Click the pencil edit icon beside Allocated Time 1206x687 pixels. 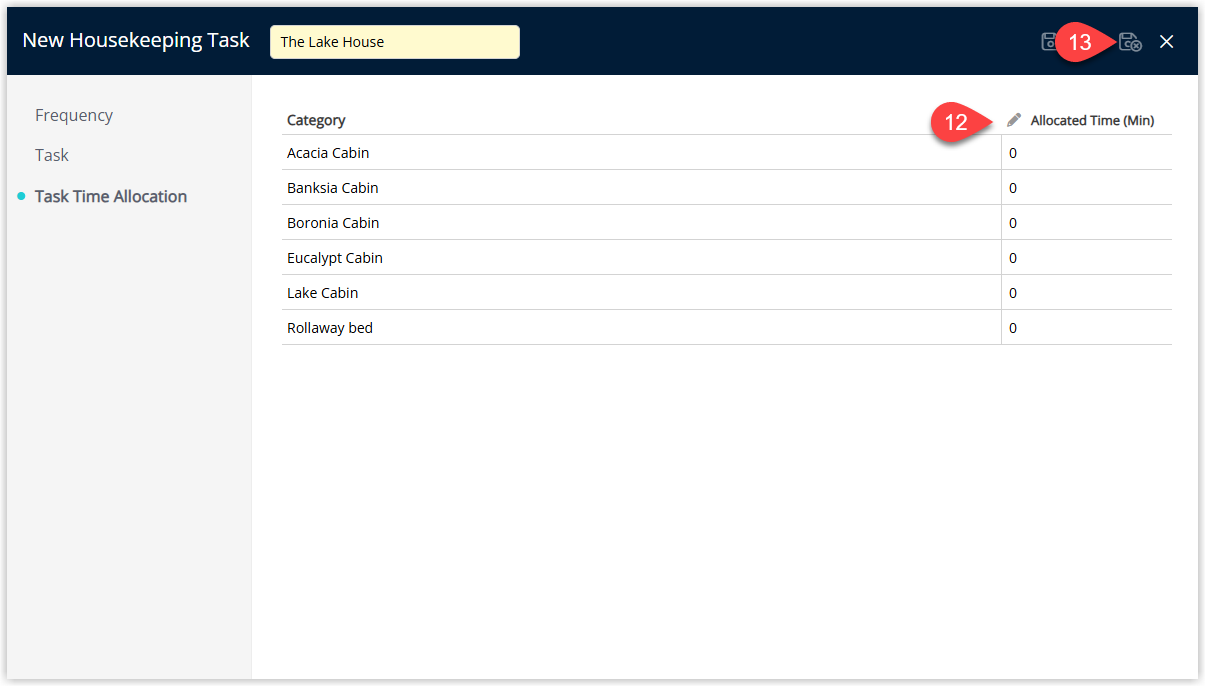tap(1014, 120)
